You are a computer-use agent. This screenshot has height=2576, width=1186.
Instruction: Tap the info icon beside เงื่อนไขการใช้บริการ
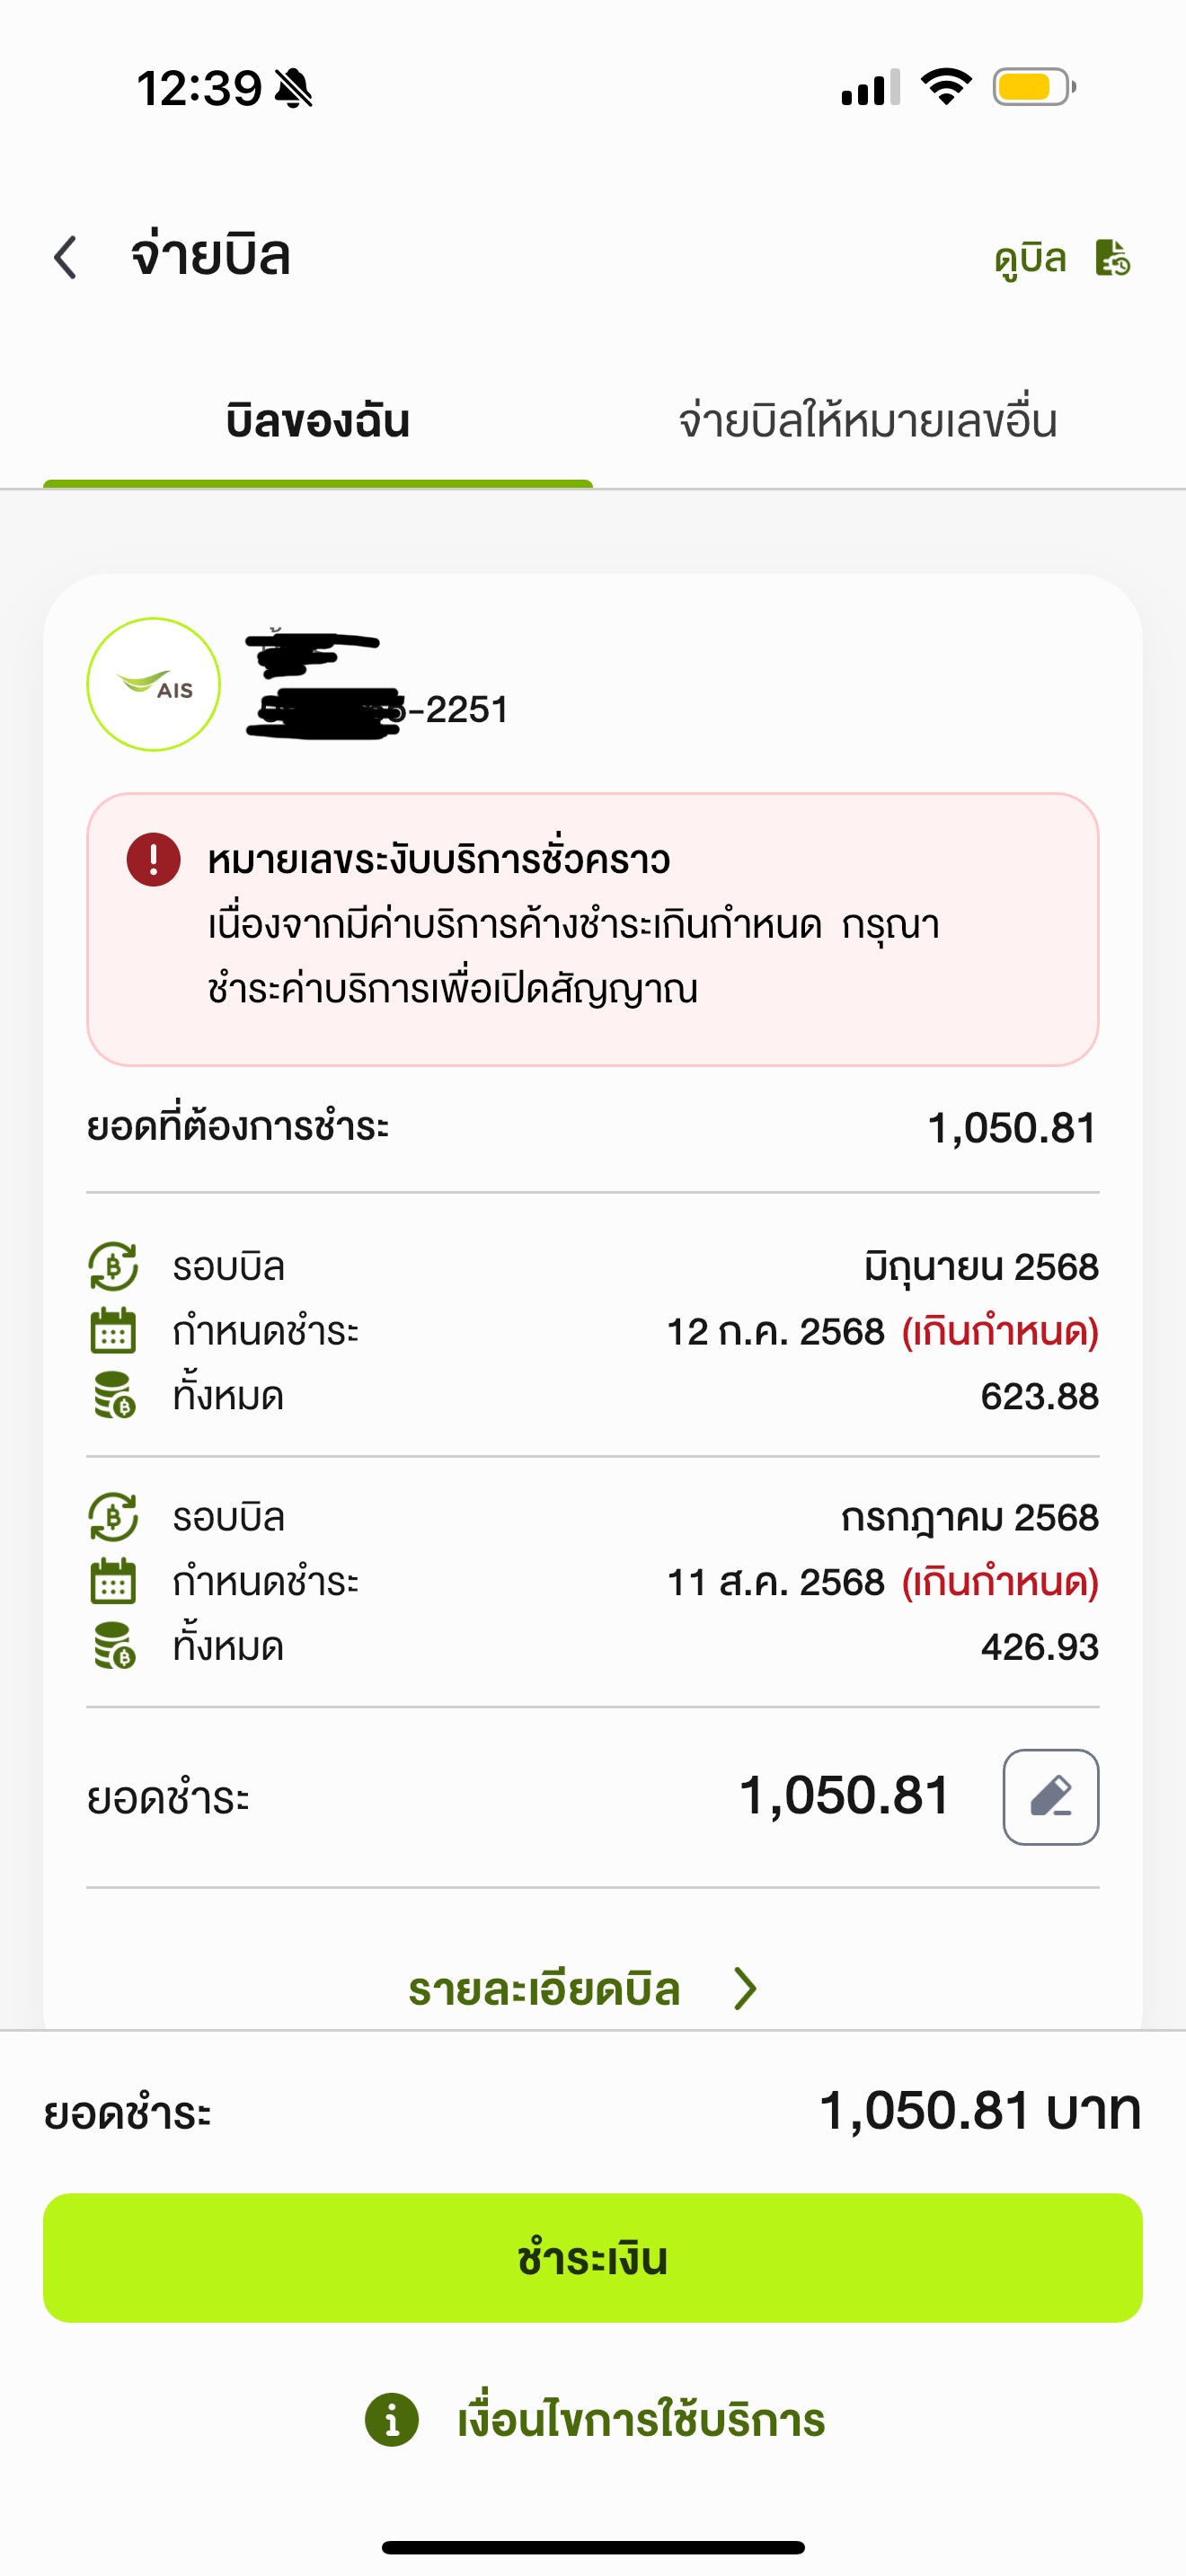pyautogui.click(x=392, y=2420)
